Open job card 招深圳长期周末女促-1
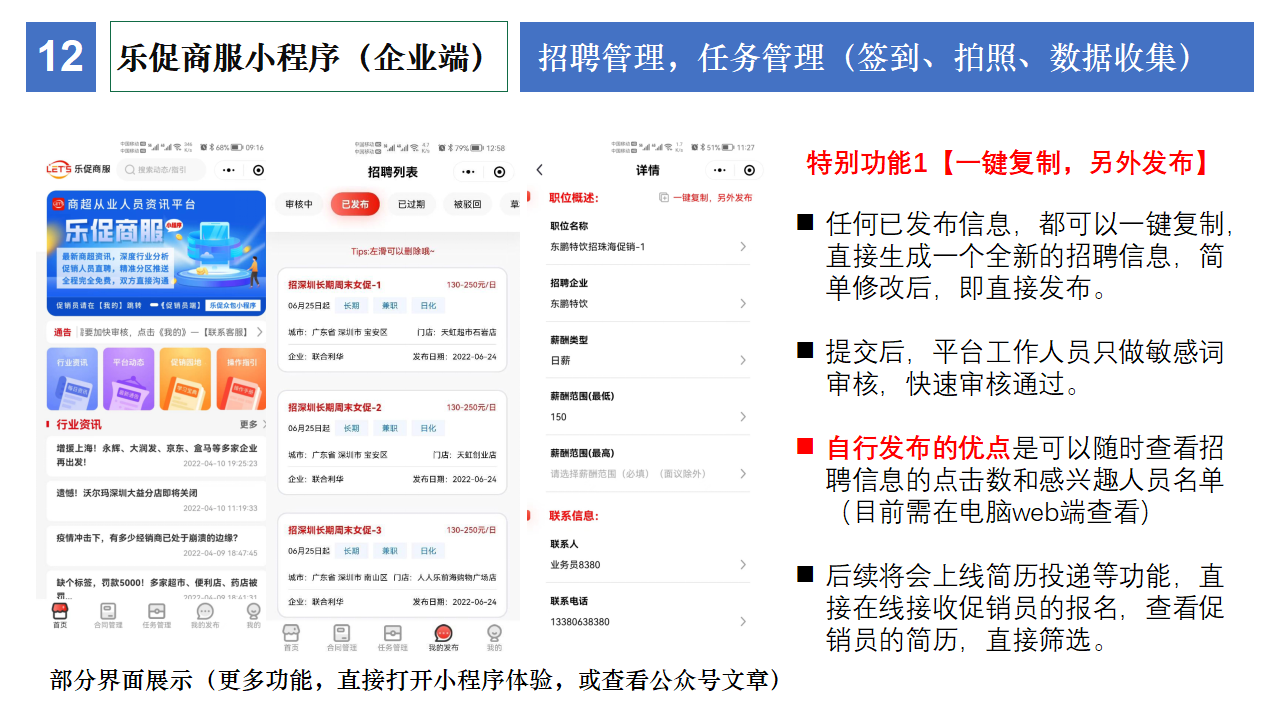The height and width of the screenshot is (720, 1280). tap(392, 321)
